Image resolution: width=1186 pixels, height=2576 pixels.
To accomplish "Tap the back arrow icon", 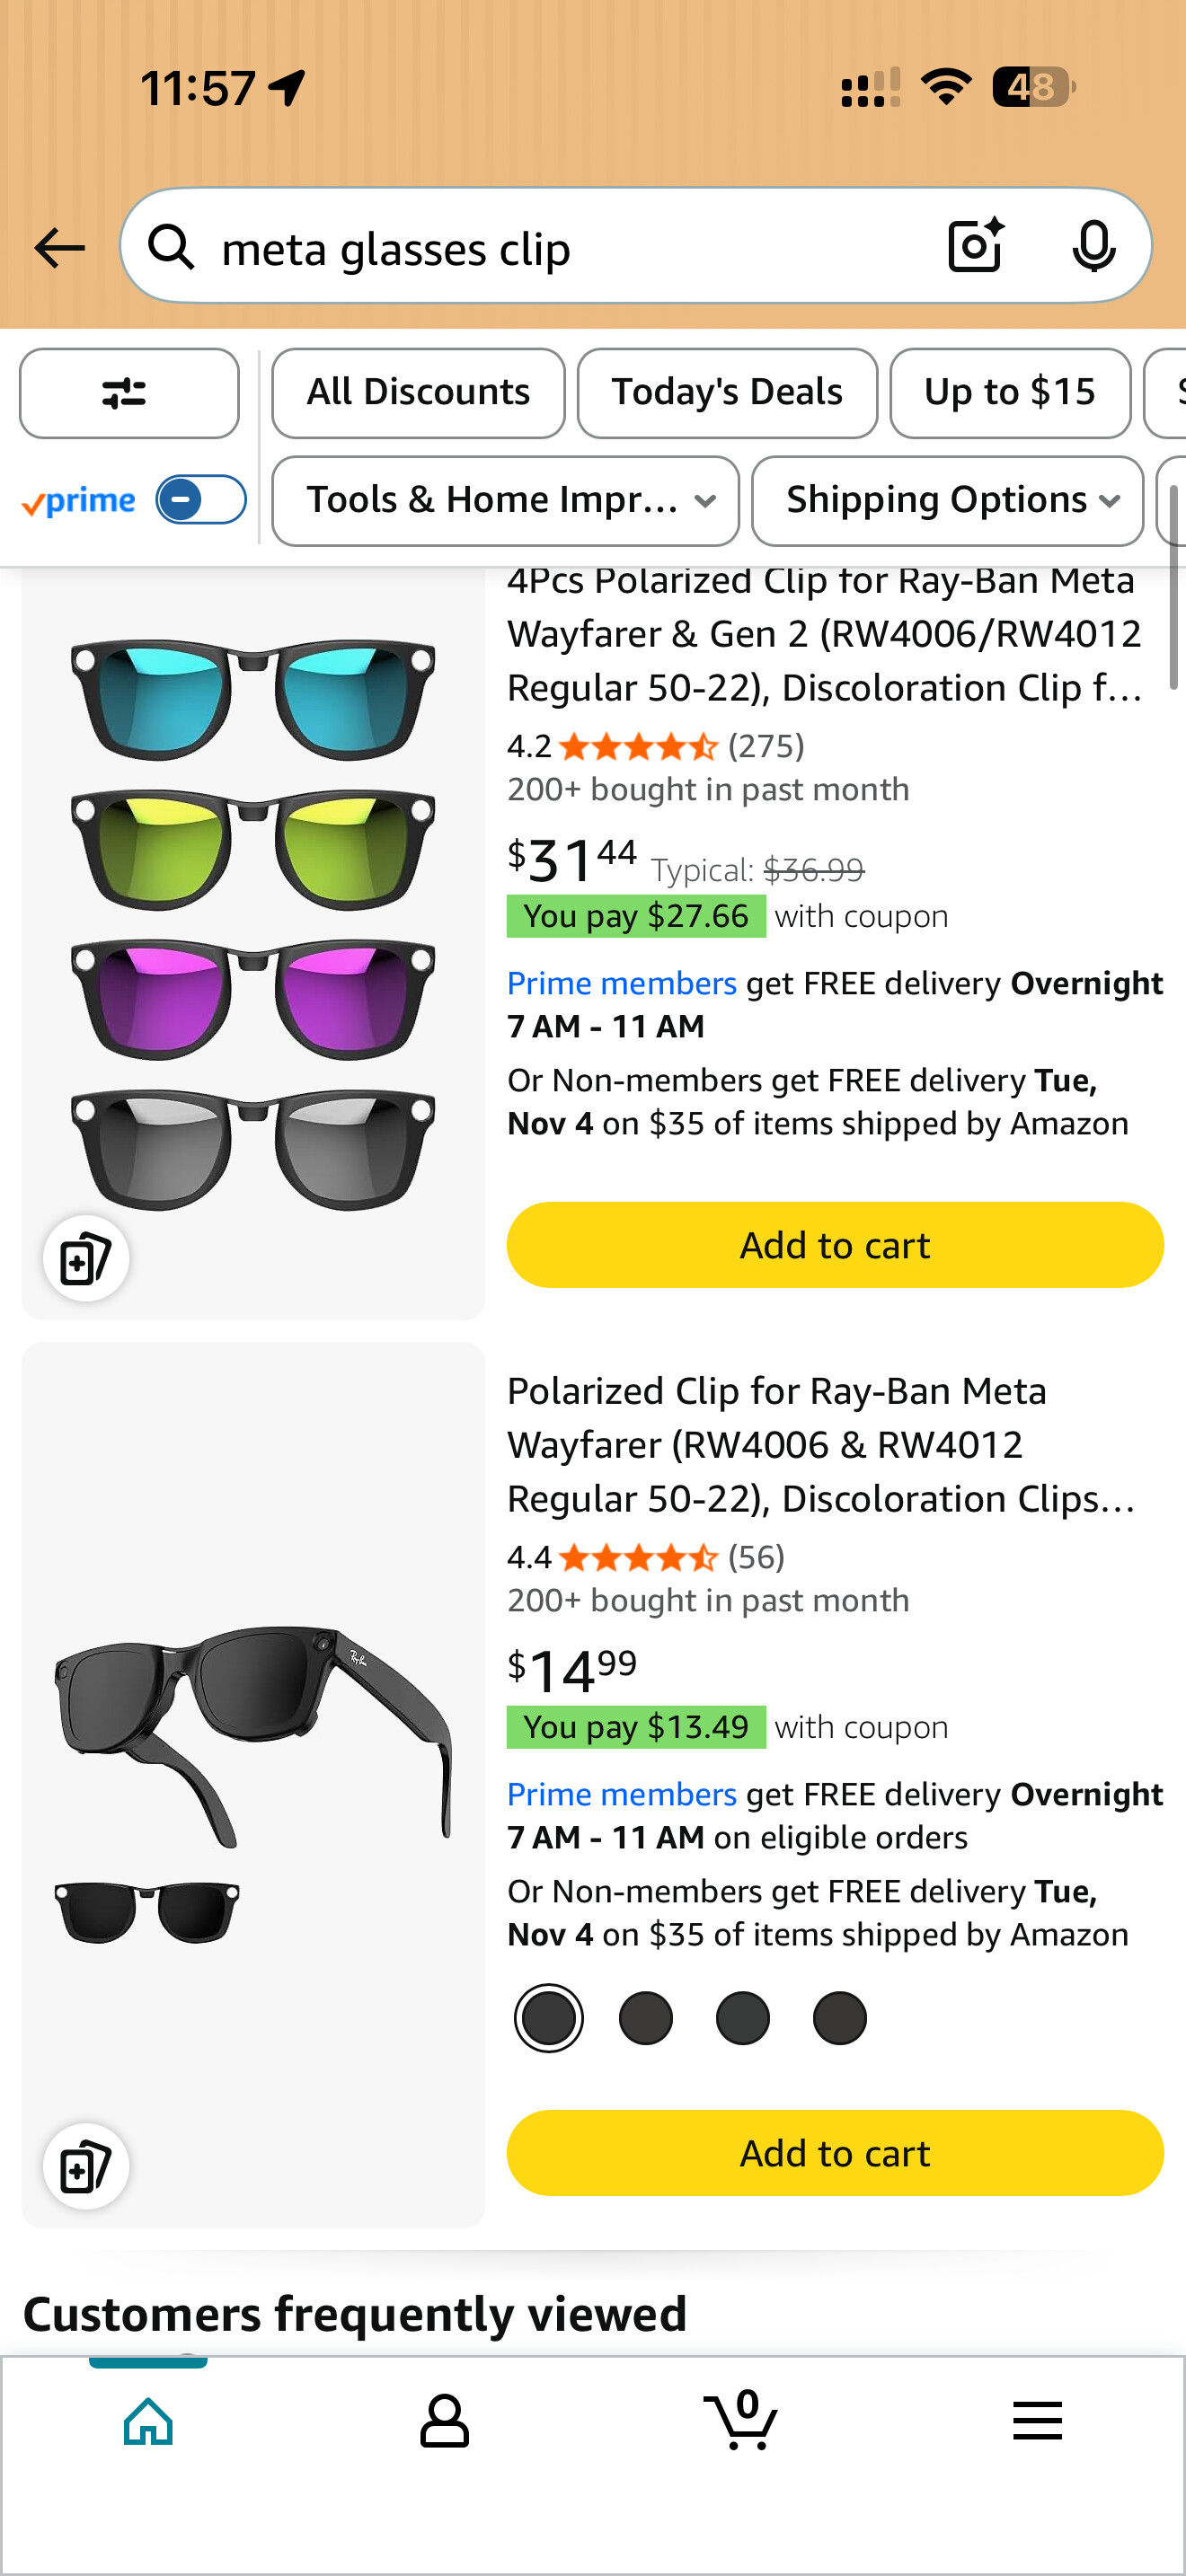I will (x=59, y=248).
